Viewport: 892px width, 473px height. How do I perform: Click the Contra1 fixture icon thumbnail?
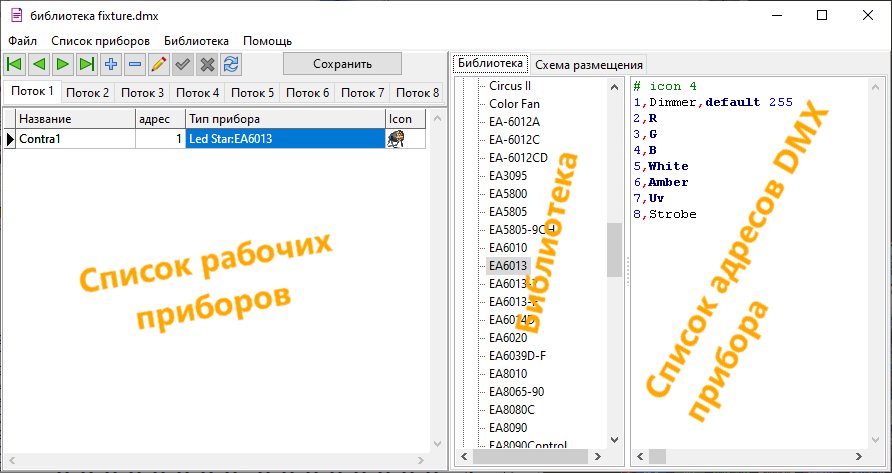395,139
